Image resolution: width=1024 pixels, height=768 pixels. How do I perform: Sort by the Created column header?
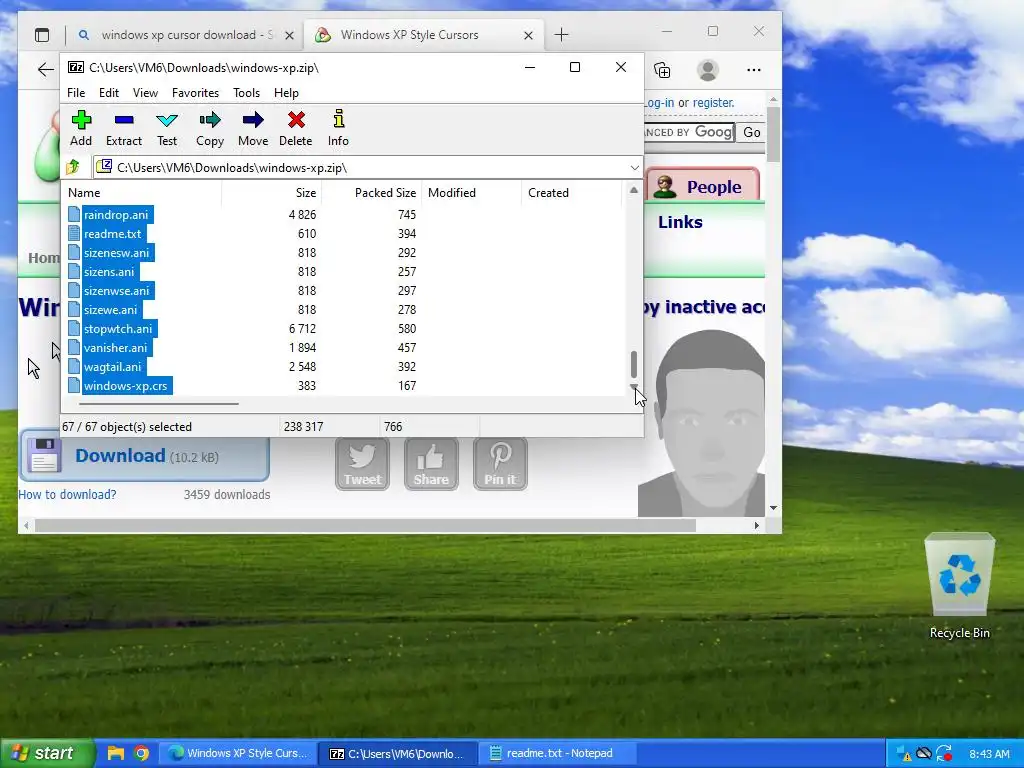[572, 193]
